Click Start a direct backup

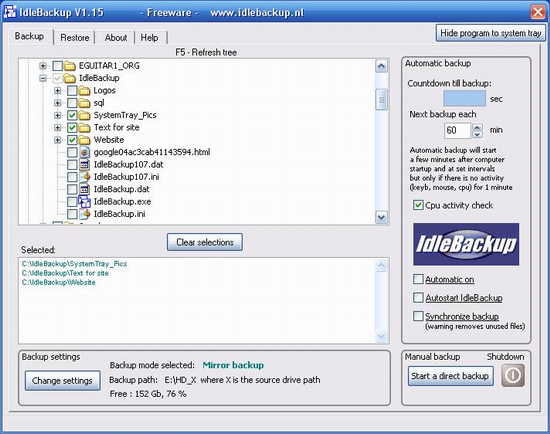tap(450, 376)
